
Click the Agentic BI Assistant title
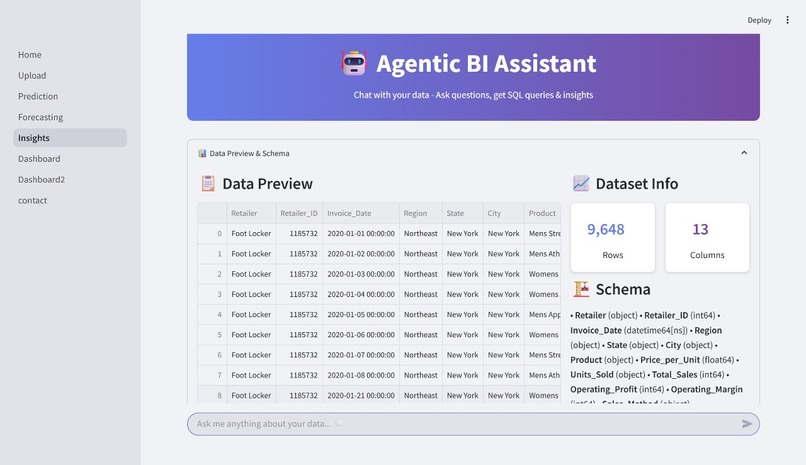point(486,64)
